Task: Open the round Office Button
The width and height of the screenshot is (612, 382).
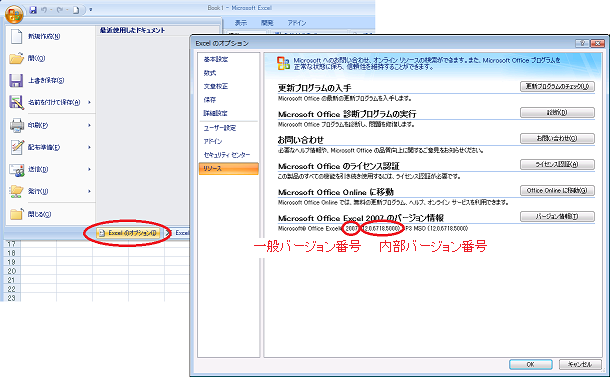Action: tap(14, 14)
